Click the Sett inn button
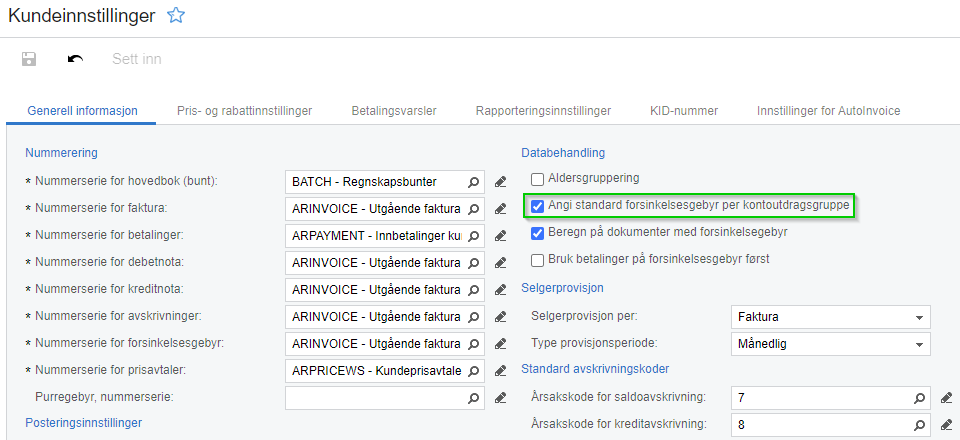960x440 pixels. point(137,59)
